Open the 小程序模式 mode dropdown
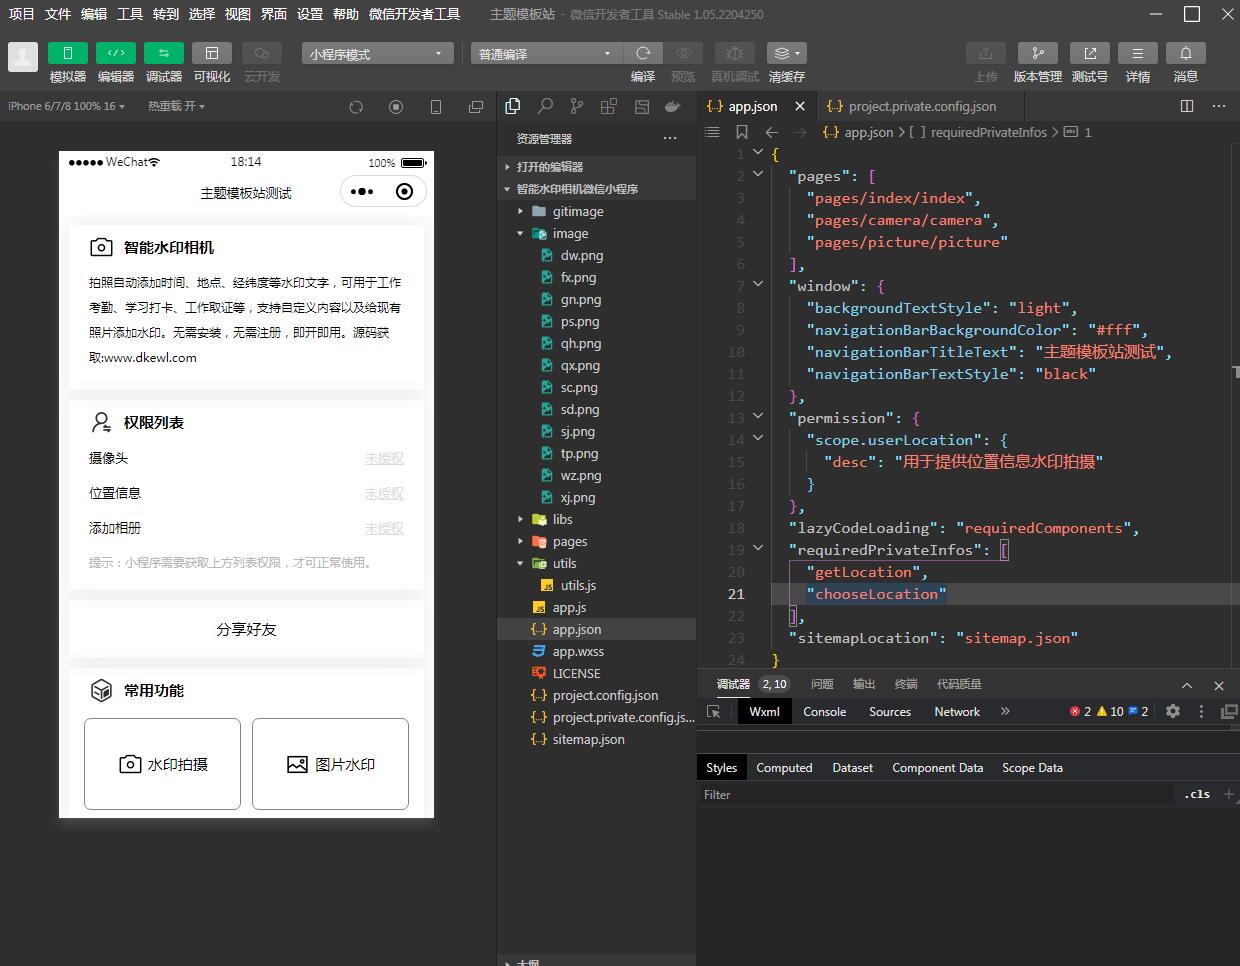The width and height of the screenshot is (1240, 966). (377, 54)
